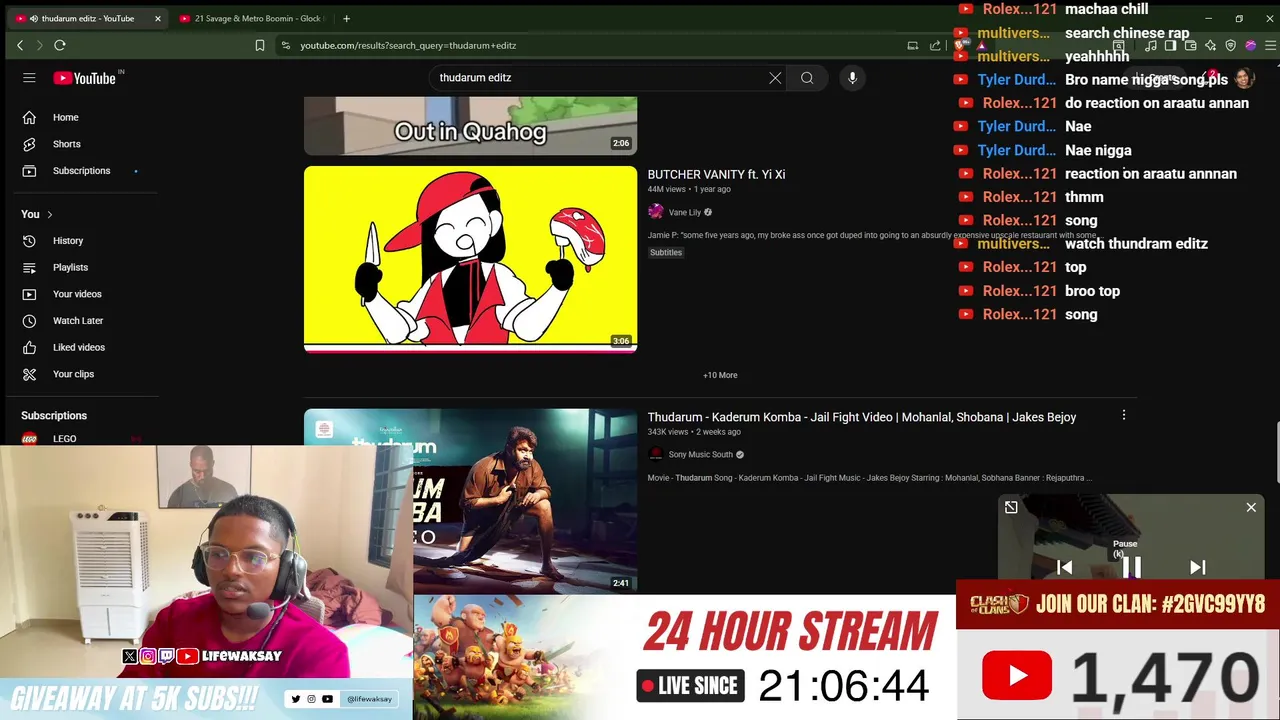Click into the YouTube search box

click(600, 78)
